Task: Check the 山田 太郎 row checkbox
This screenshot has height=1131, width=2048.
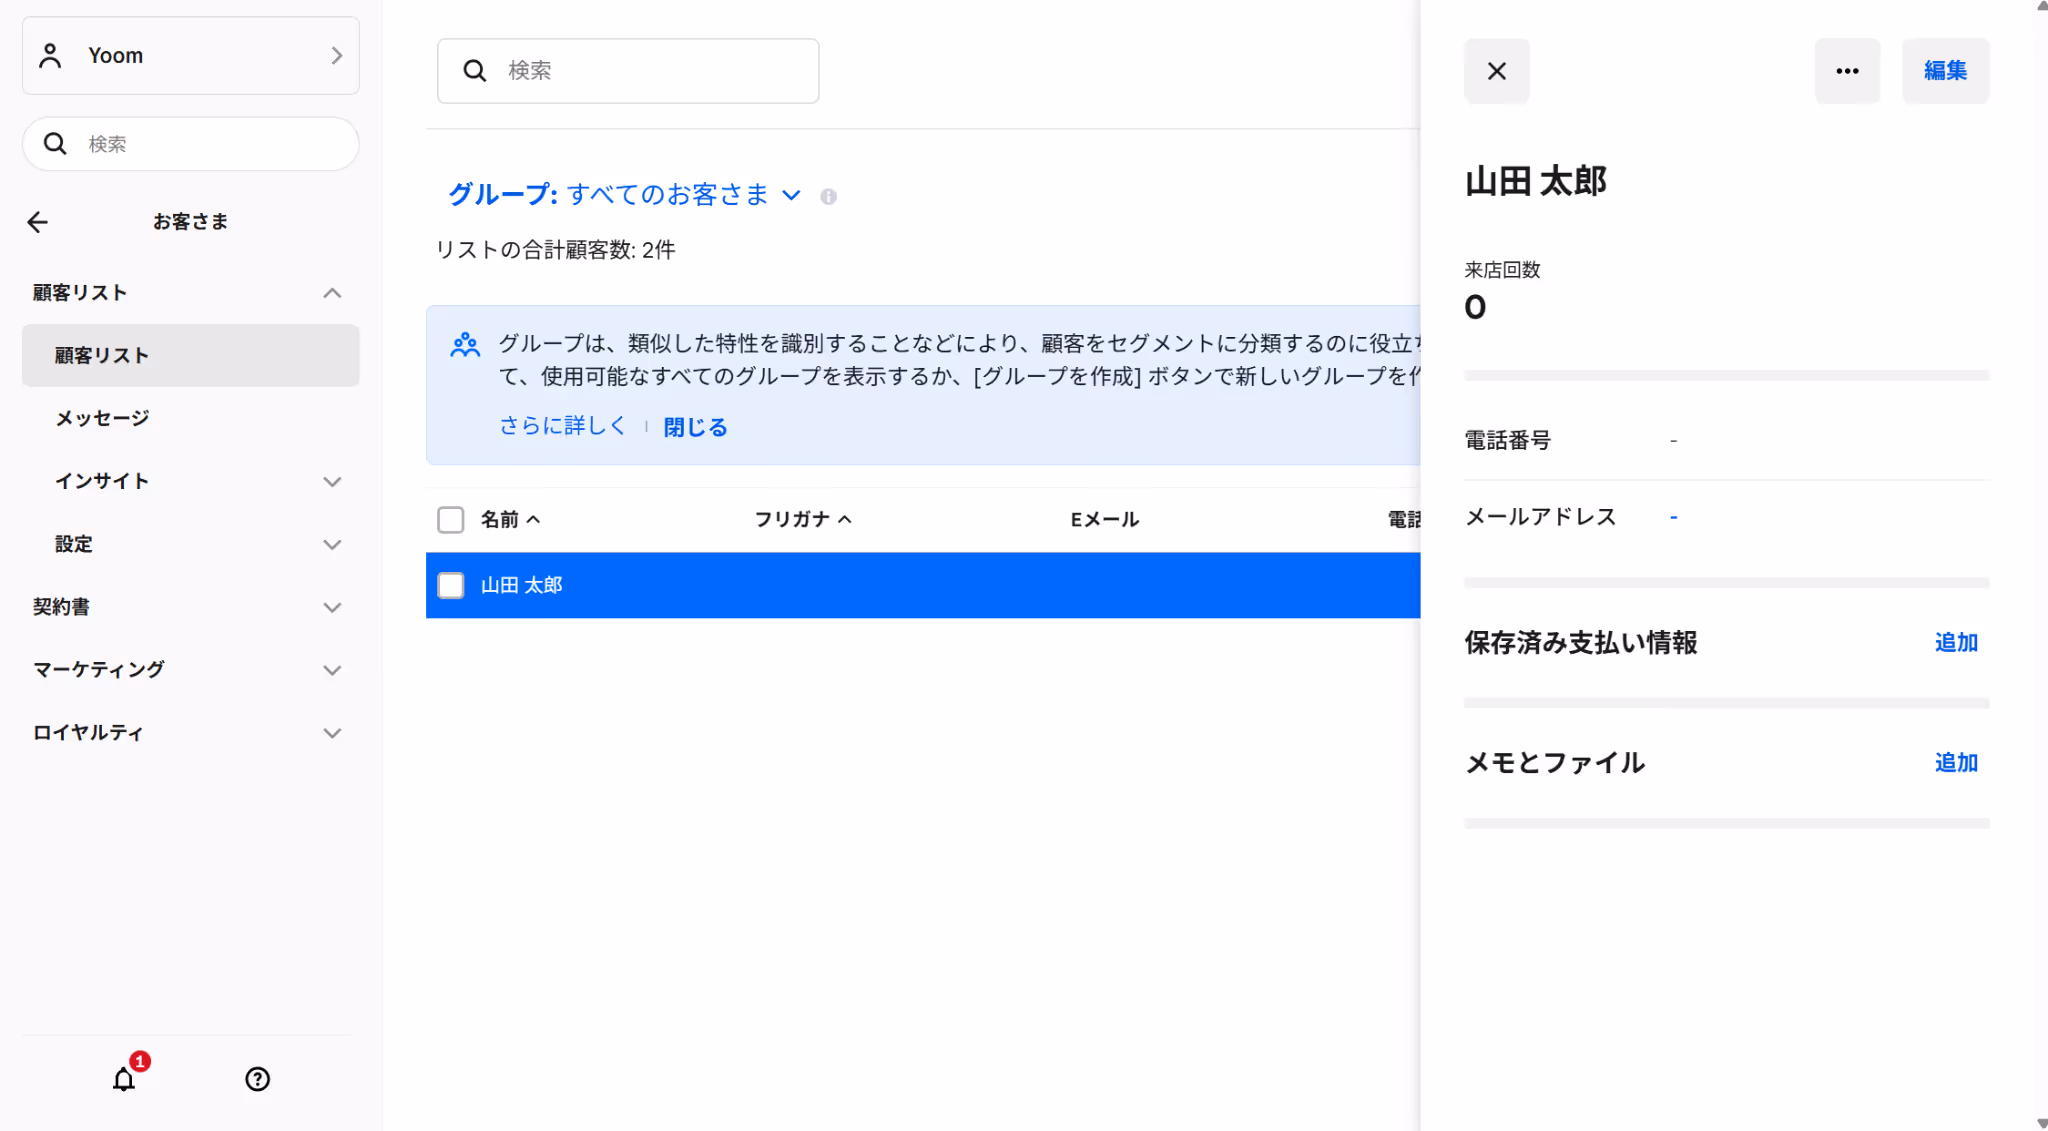Action: (451, 585)
